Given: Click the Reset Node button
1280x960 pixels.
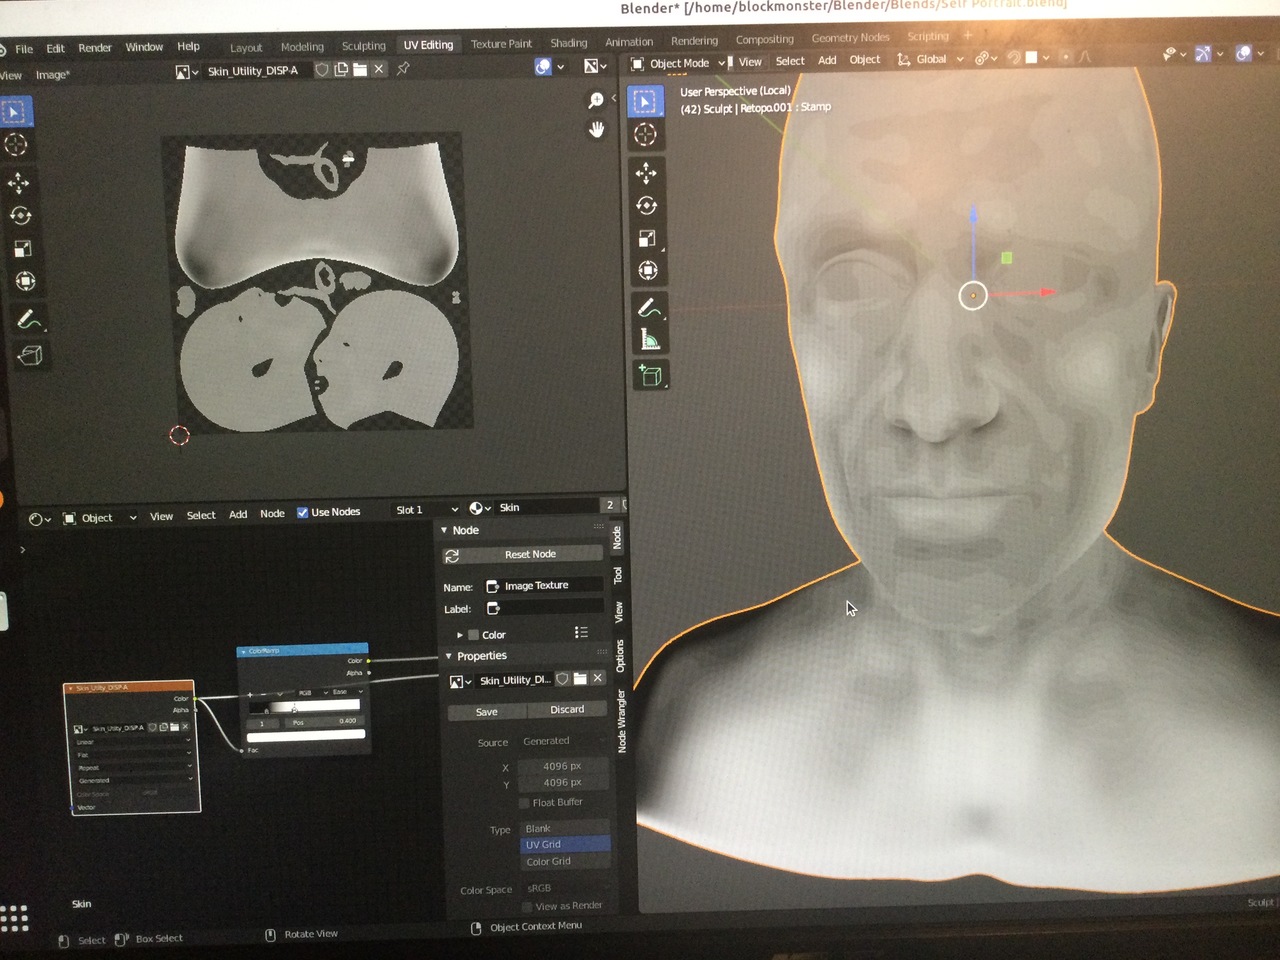Looking at the screenshot, I should [529, 554].
